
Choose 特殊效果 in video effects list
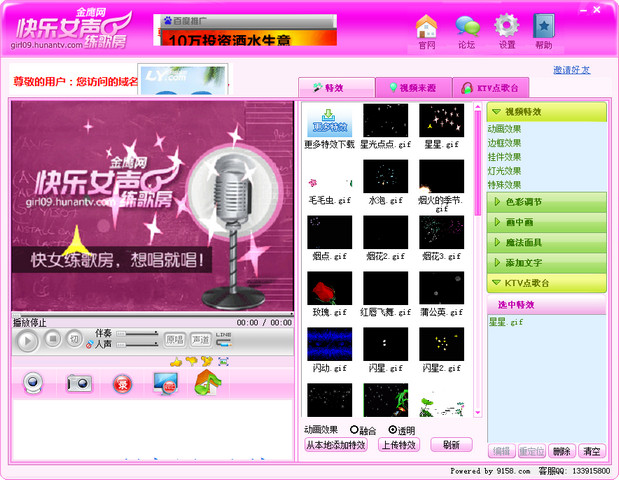pyautogui.click(x=505, y=185)
